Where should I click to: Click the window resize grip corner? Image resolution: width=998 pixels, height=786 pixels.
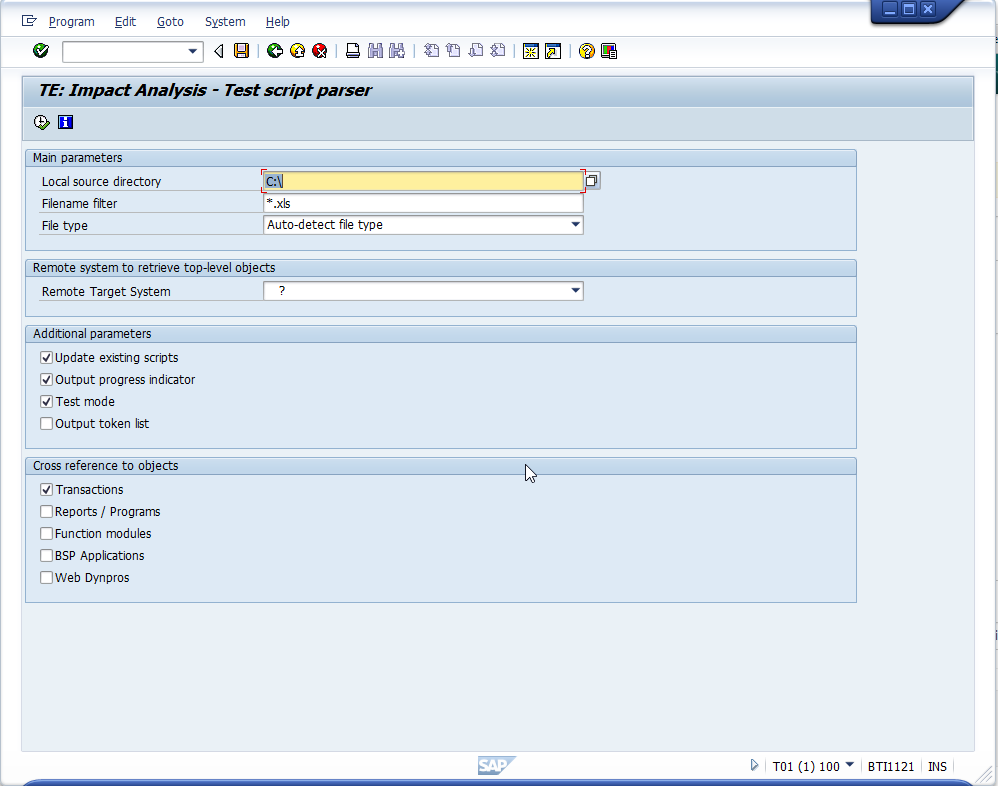[x=984, y=773]
